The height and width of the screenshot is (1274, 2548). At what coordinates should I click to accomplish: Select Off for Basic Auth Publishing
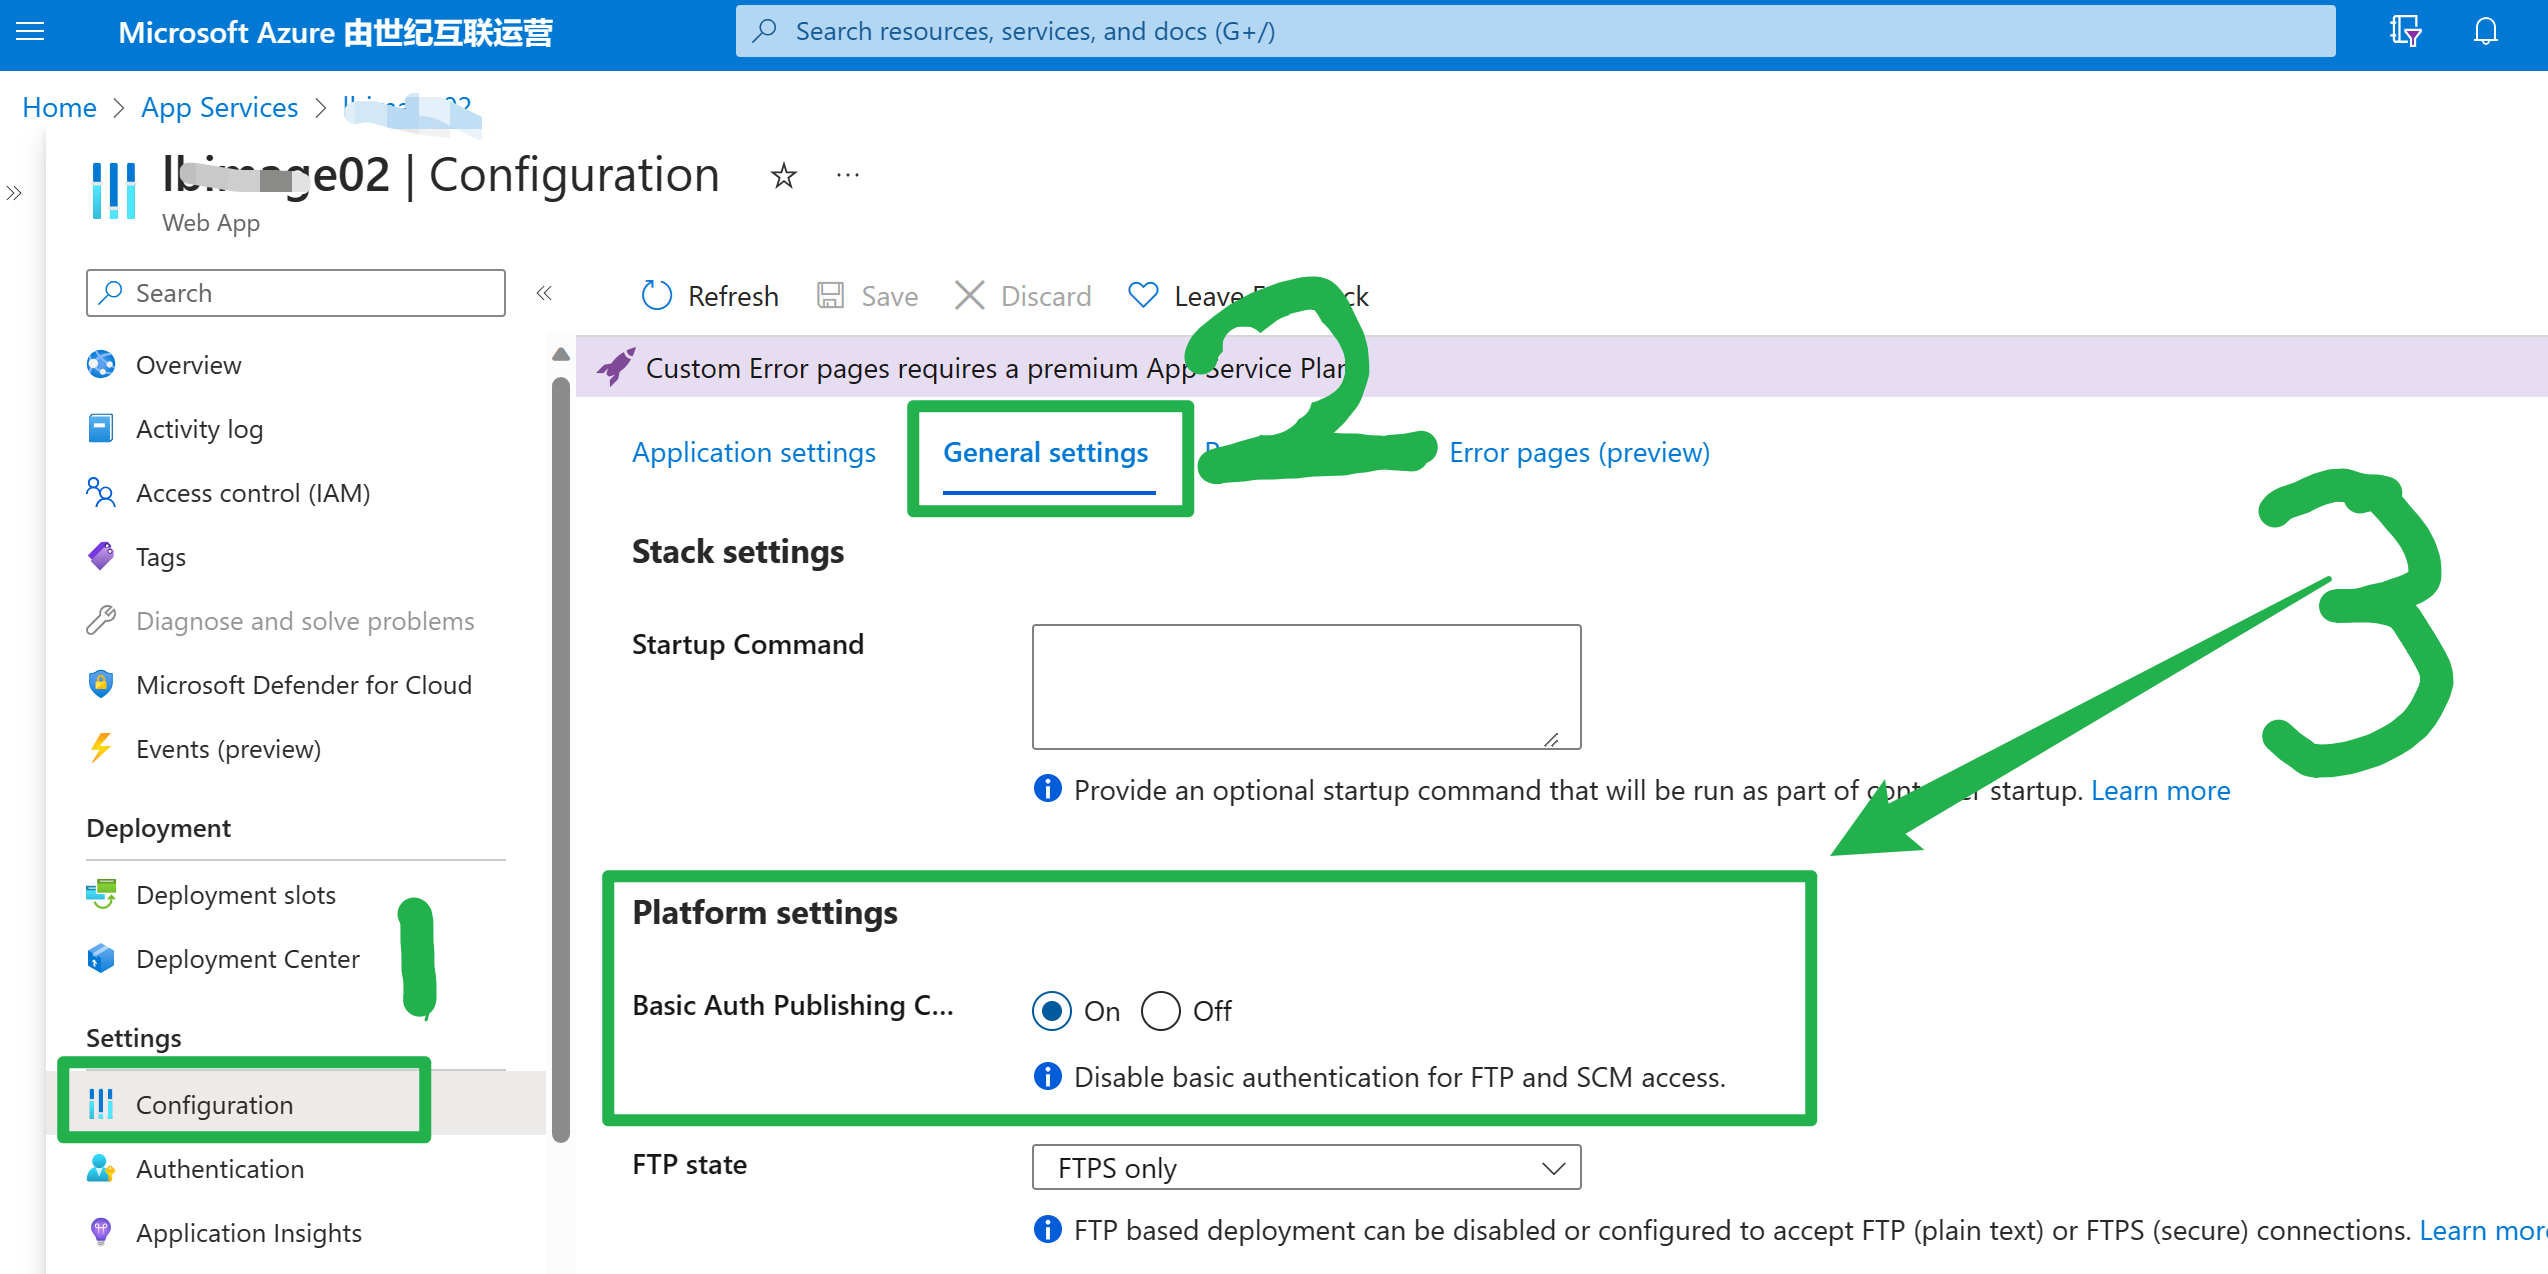pyautogui.click(x=1160, y=1011)
